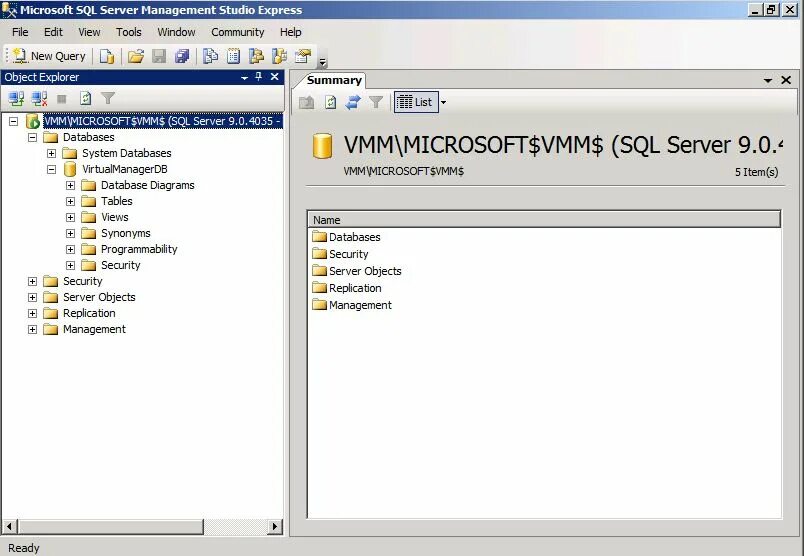This screenshot has height=556, width=804.
Task: Open the main toolbar options arrow
Action: click(x=323, y=63)
